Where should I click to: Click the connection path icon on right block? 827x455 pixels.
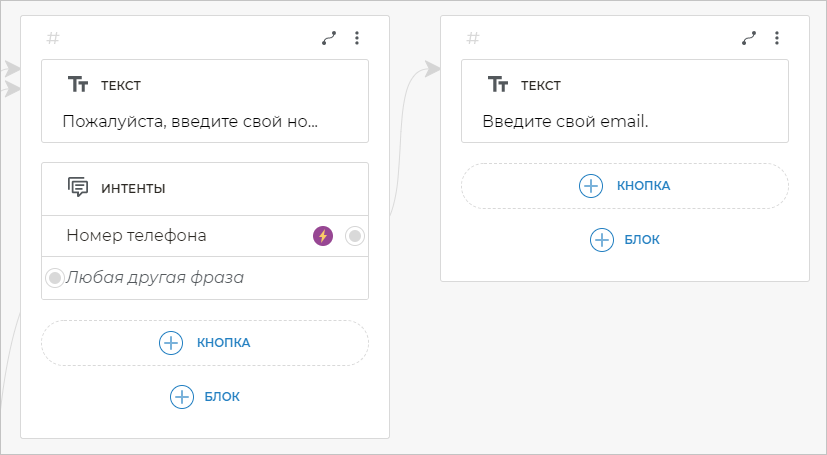pyautogui.click(x=749, y=39)
